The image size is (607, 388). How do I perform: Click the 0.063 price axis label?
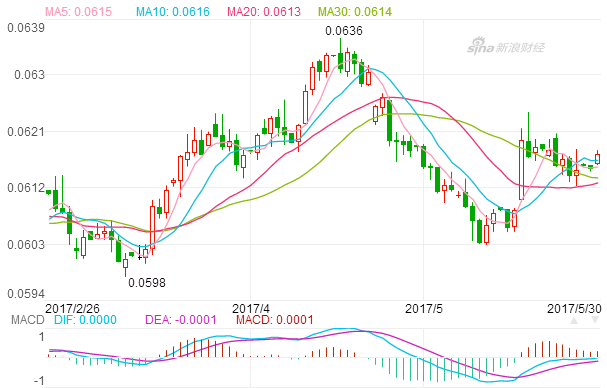point(29,74)
